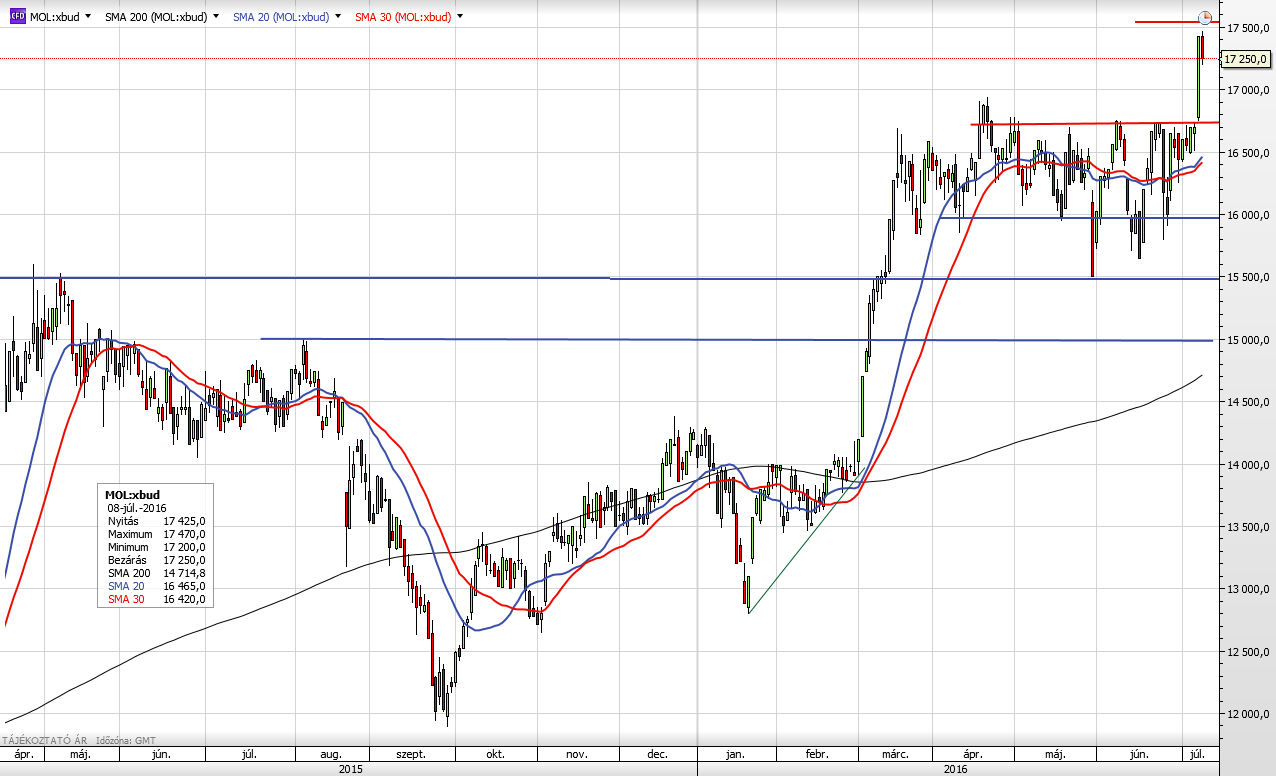The image size is (1276, 776).
Task: Click the CFD instrument icon
Action: (18, 17)
